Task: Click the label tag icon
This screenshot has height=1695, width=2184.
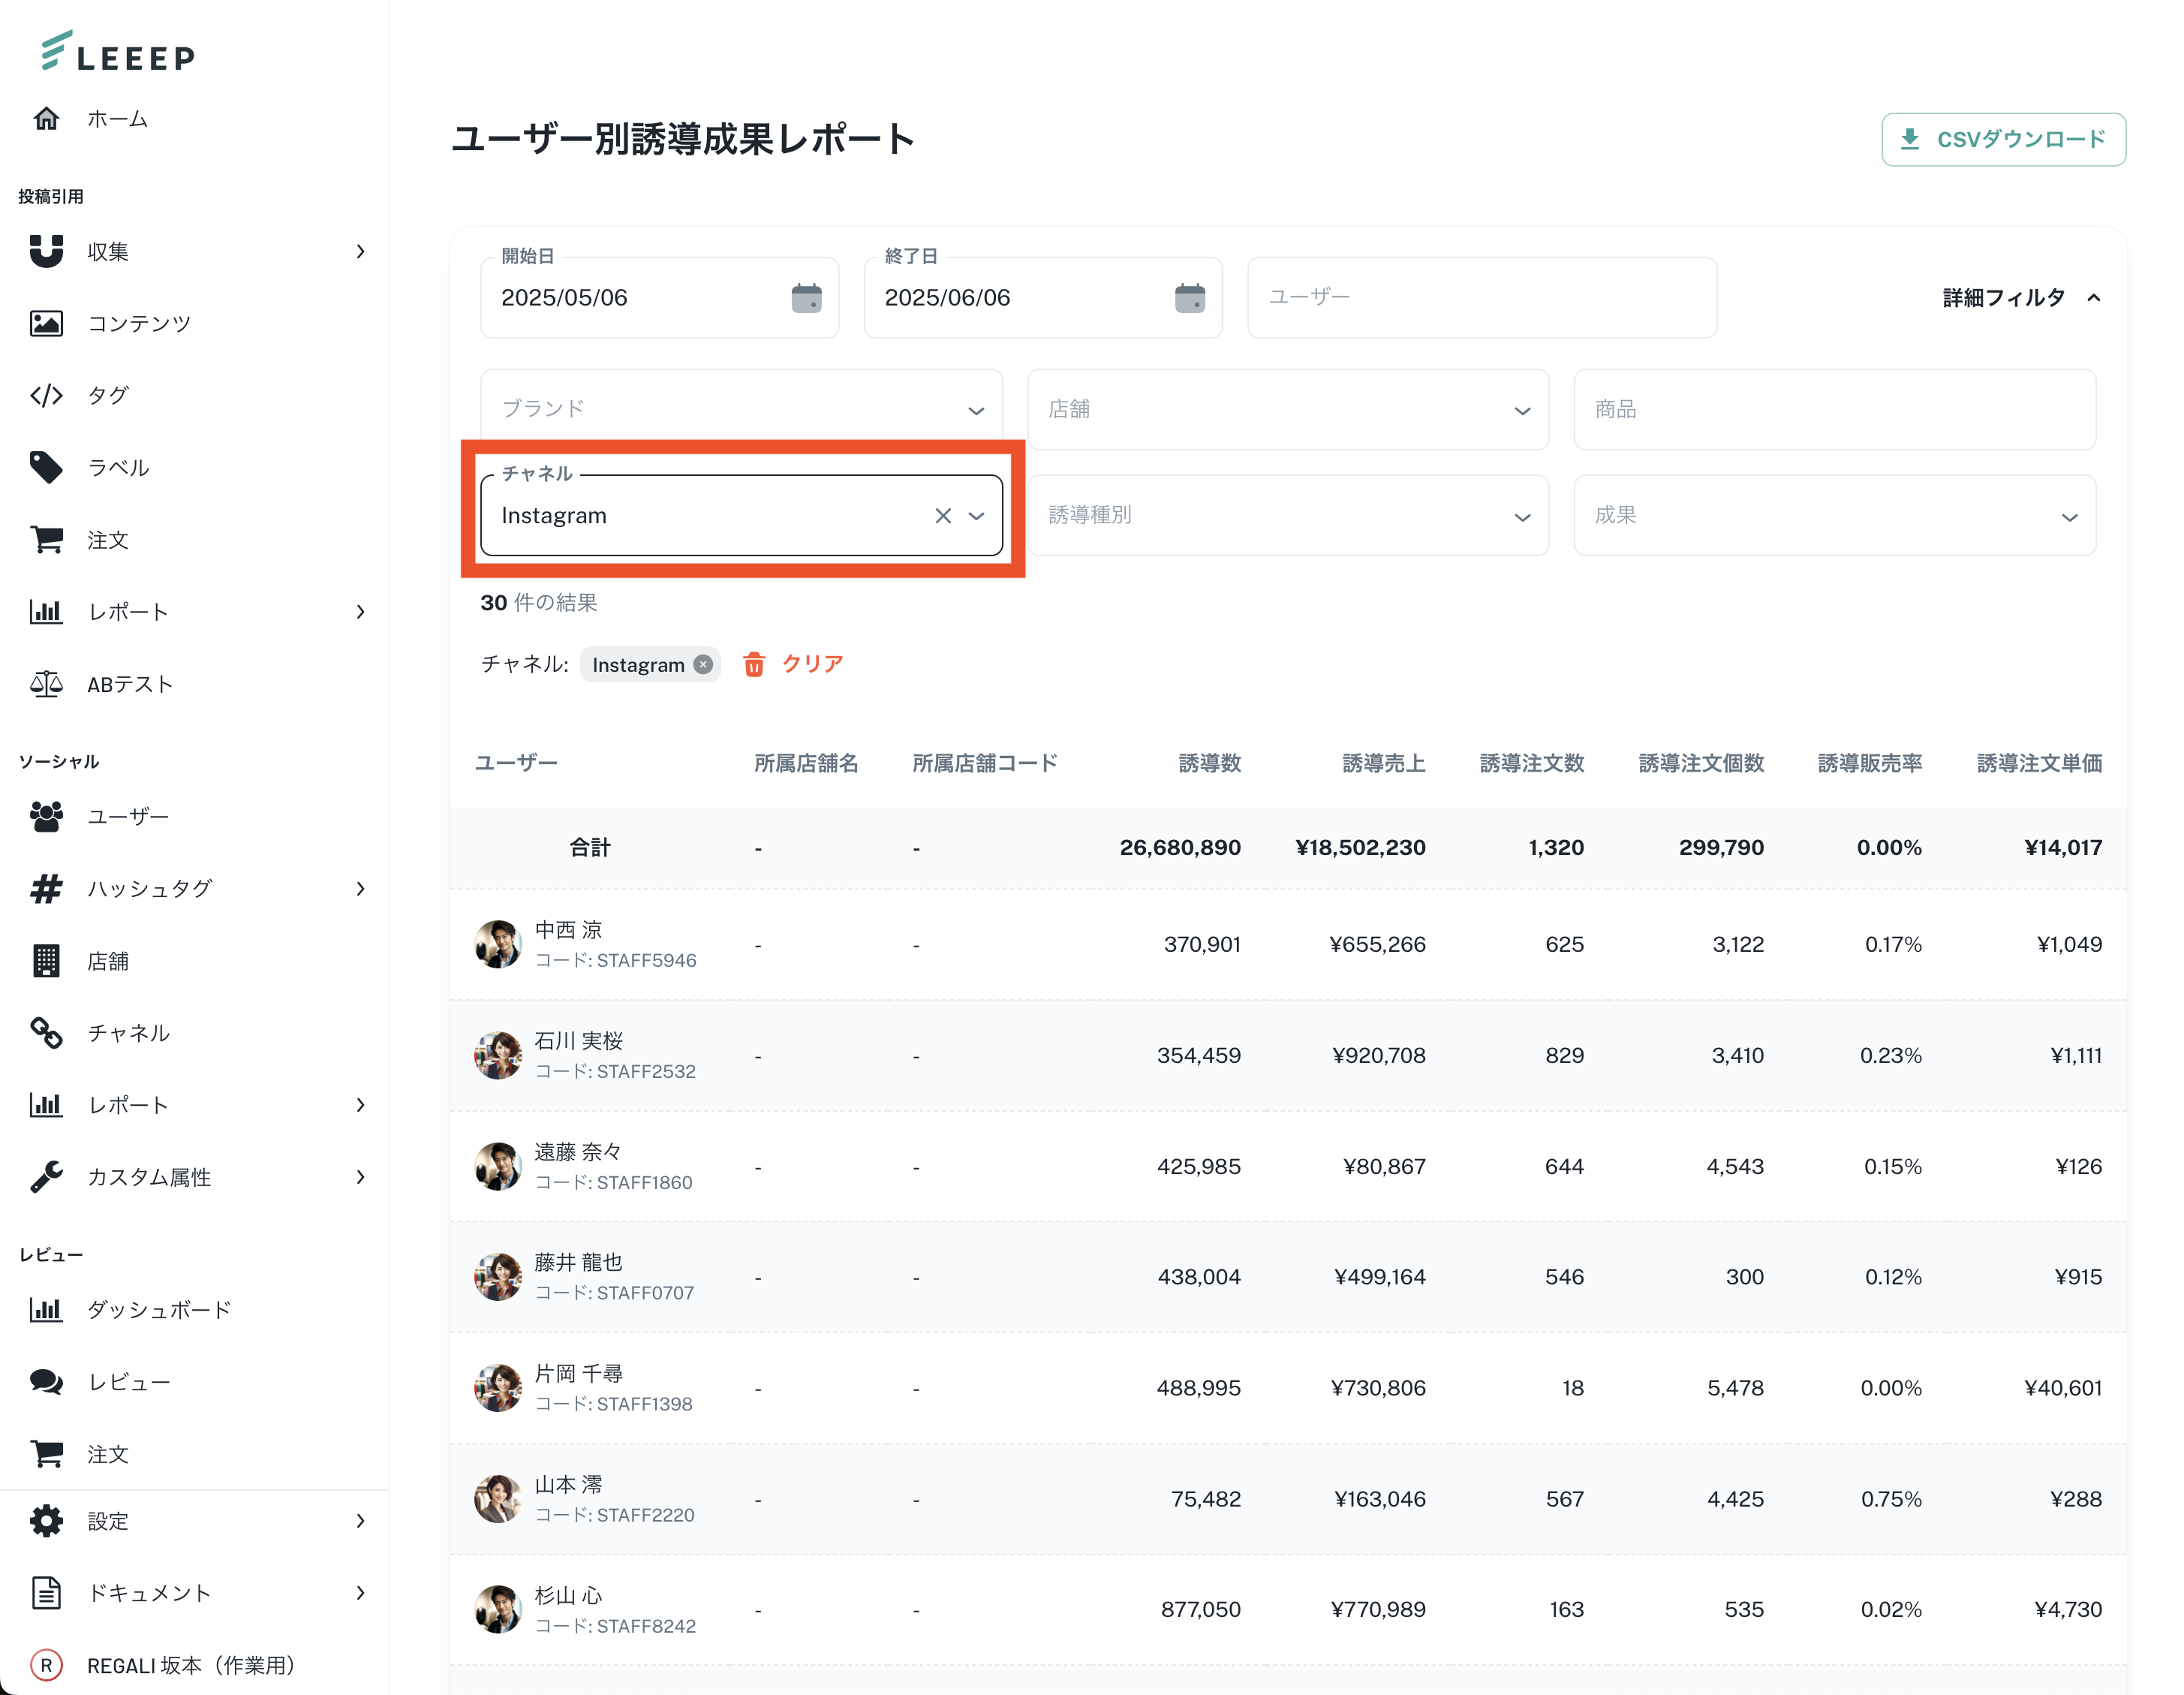Action: [46, 467]
